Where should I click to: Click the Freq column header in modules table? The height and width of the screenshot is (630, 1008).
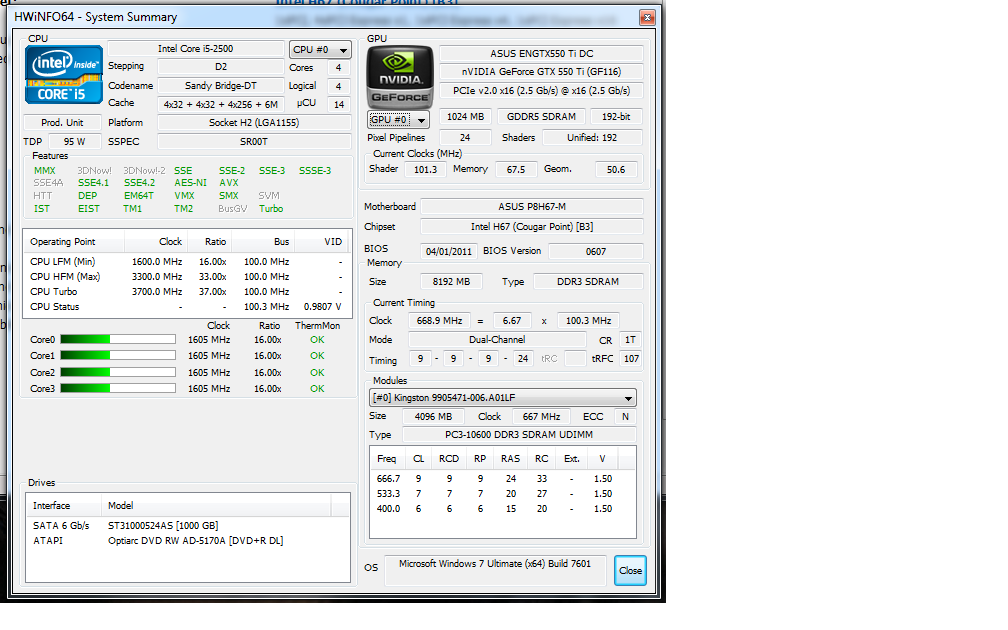[387, 458]
